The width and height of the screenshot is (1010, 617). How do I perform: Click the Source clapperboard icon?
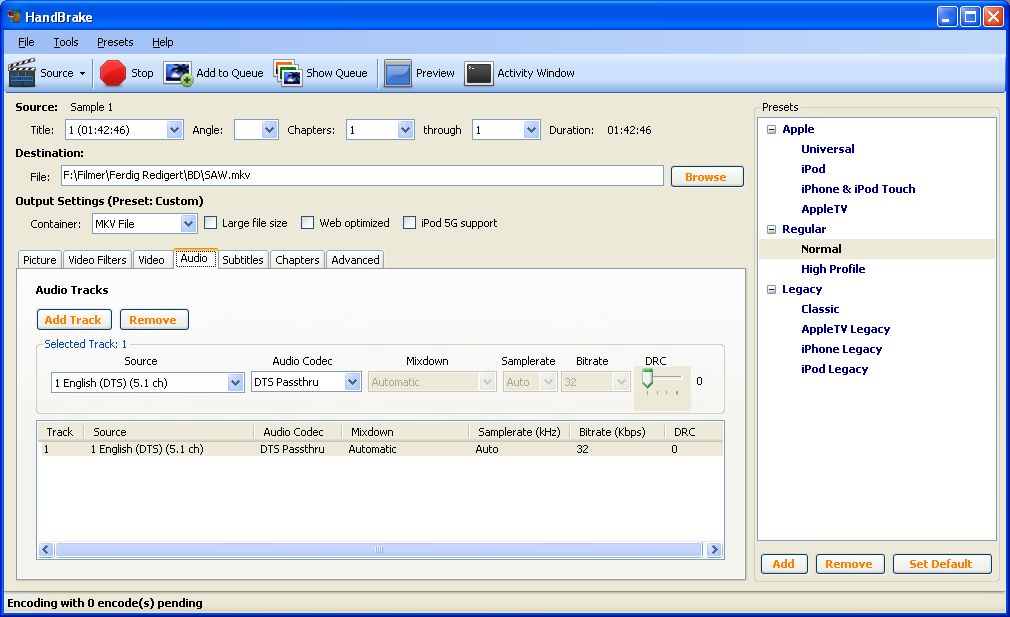pyautogui.click(x=22, y=73)
